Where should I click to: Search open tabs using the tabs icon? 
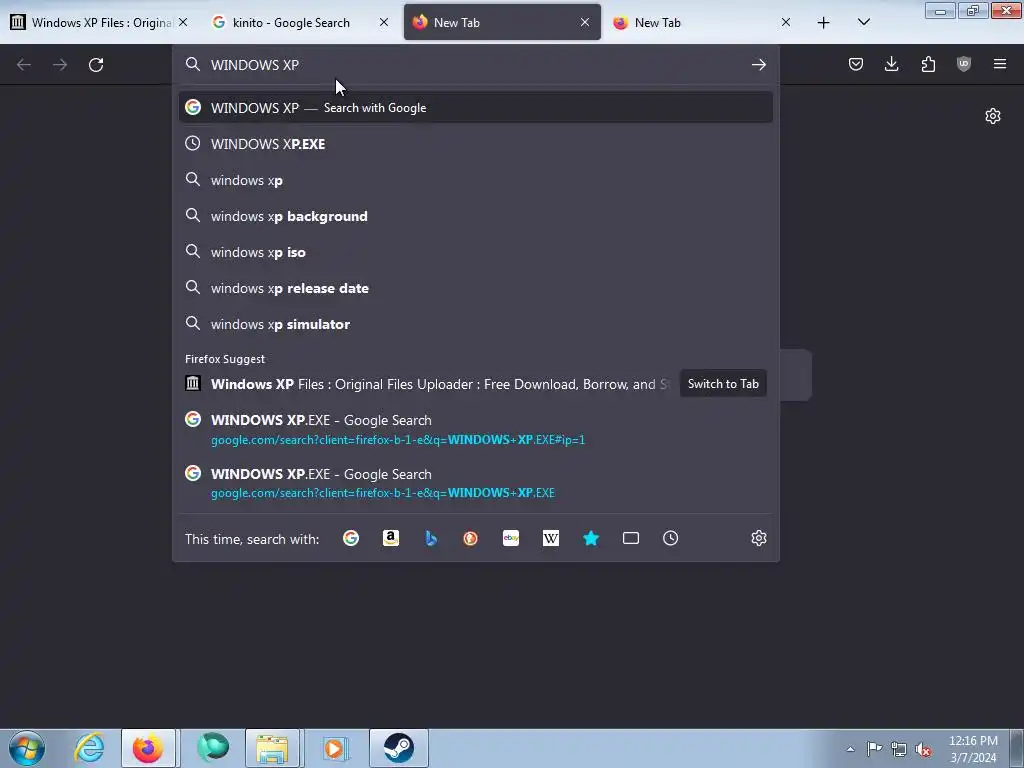tap(631, 538)
